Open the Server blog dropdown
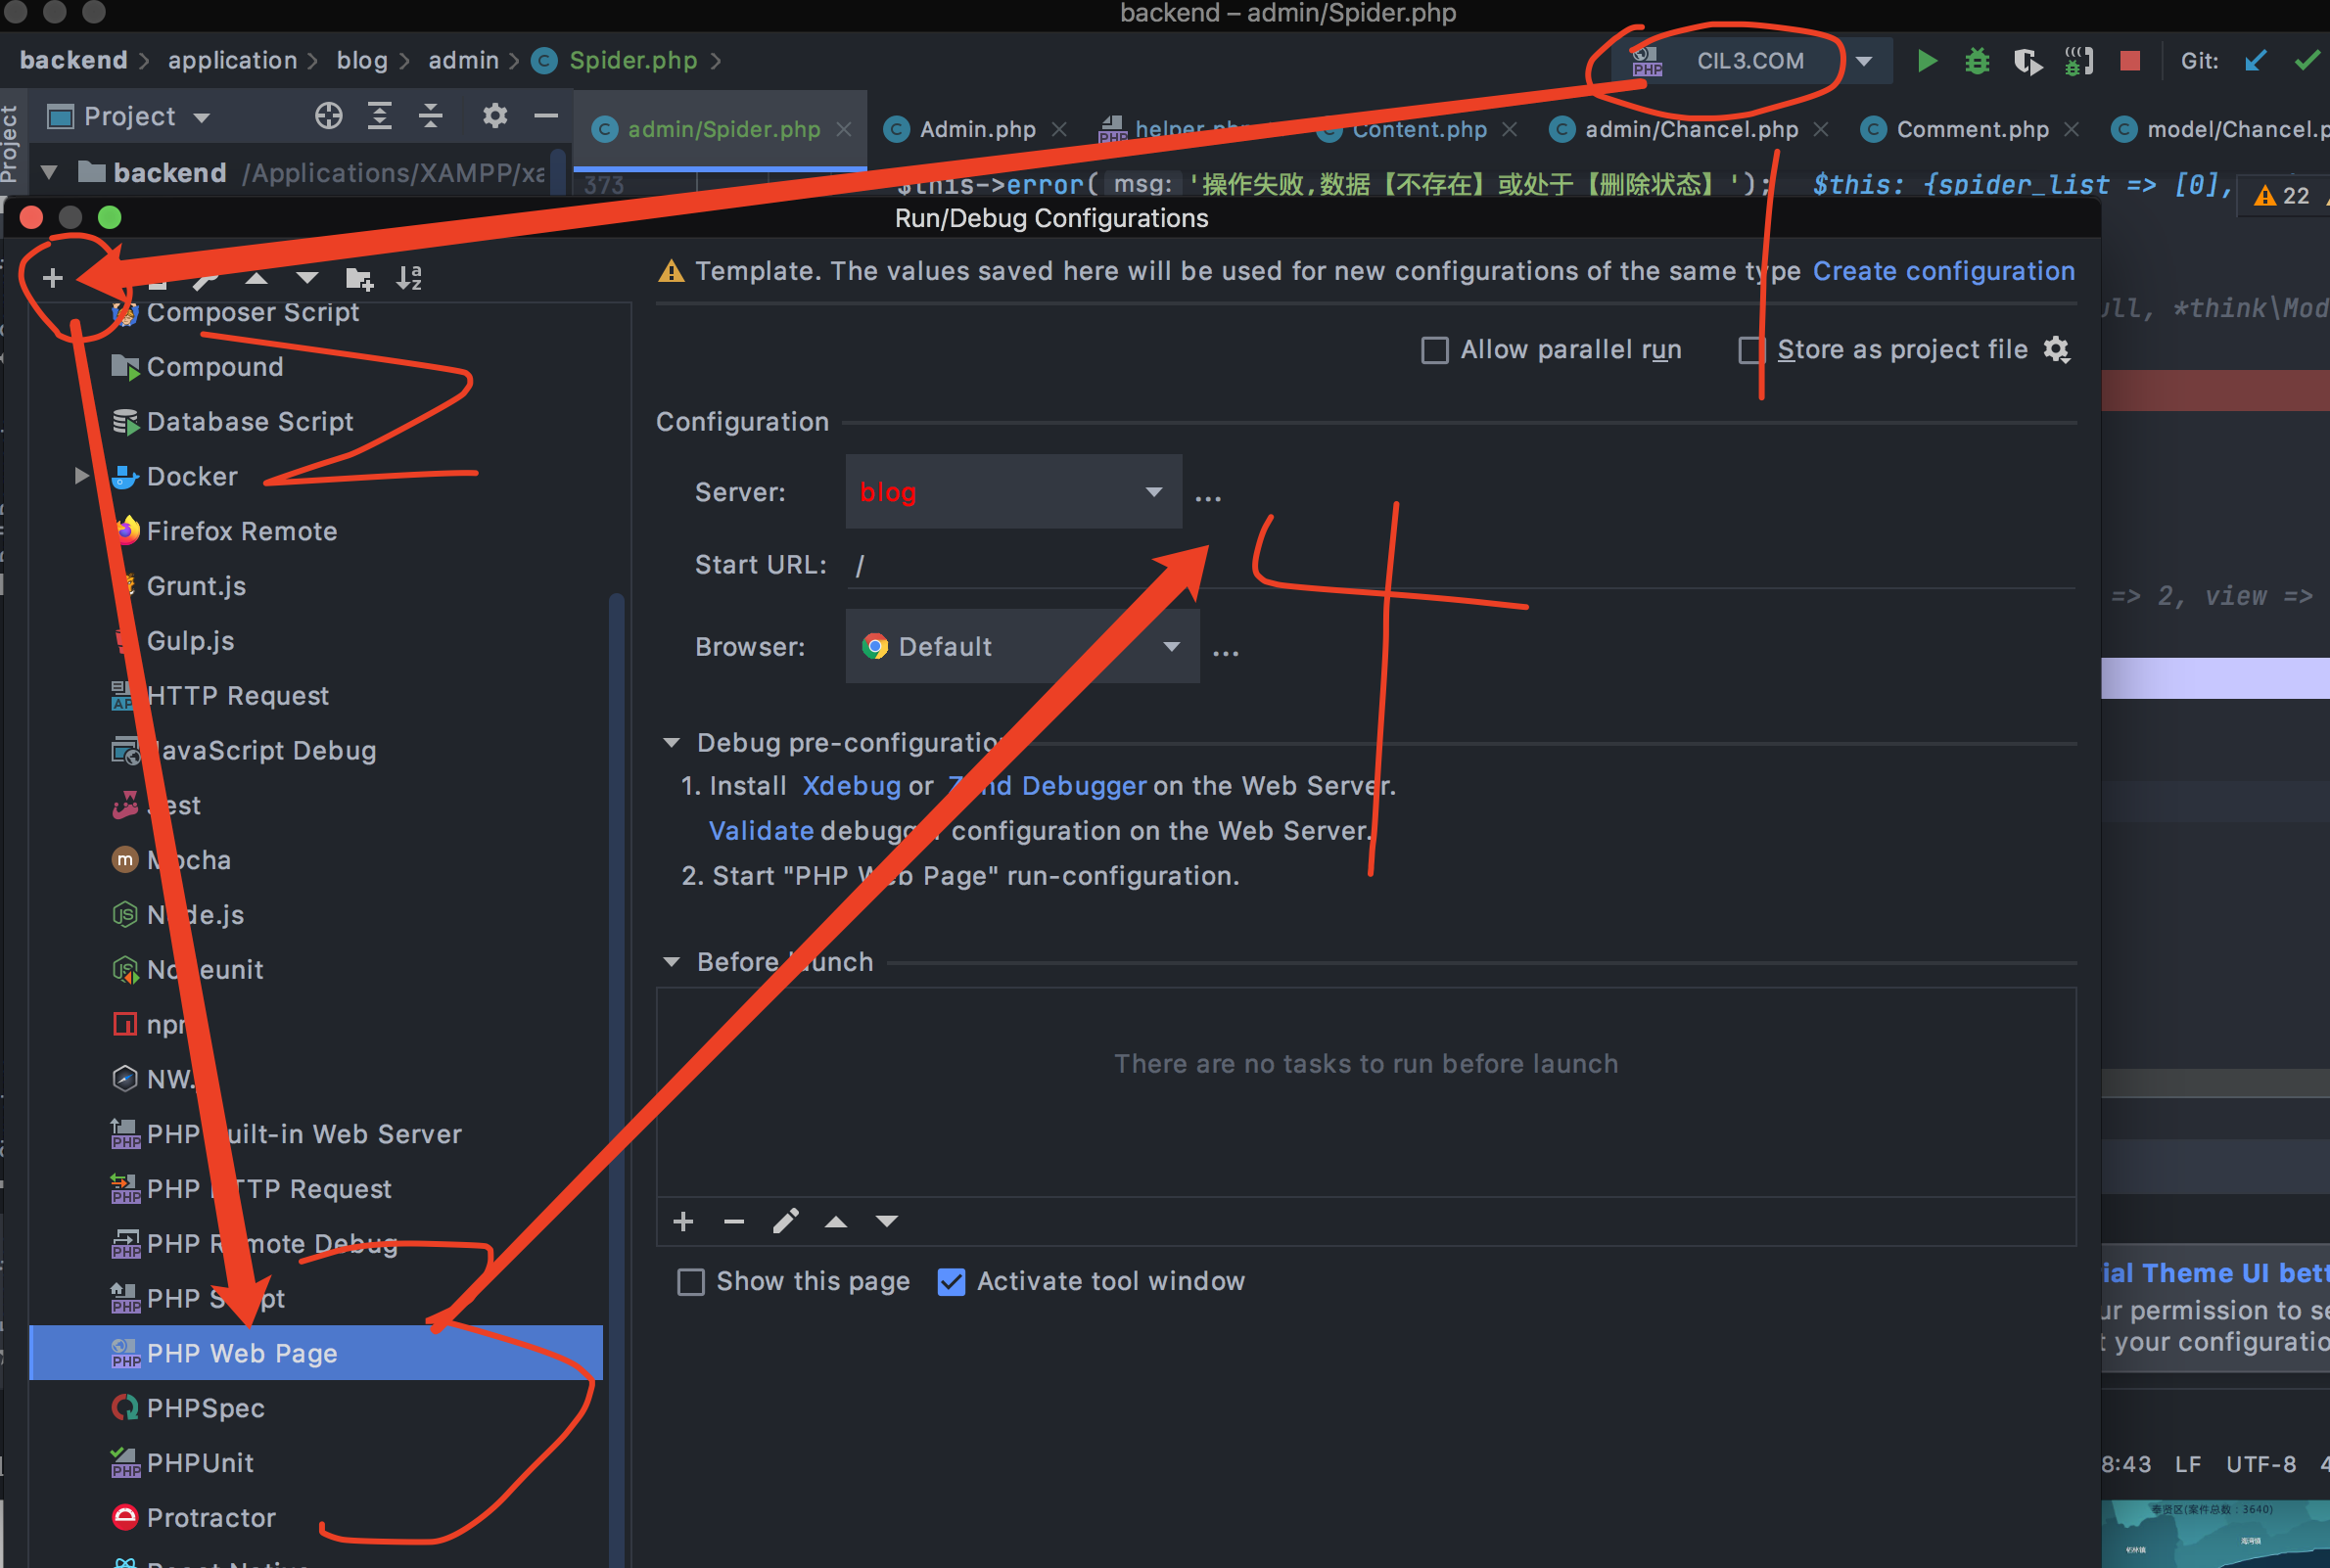The image size is (2330, 1568). [1013, 492]
